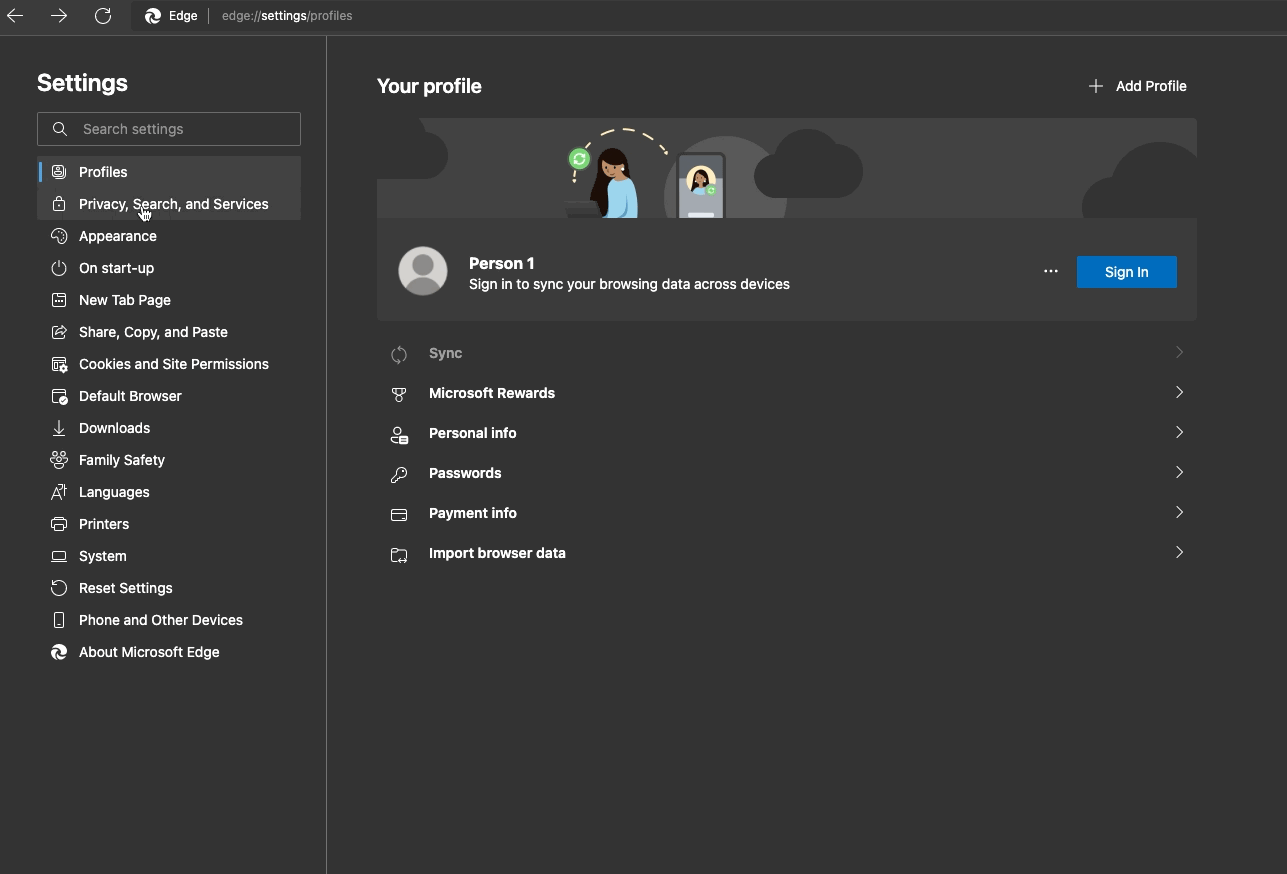Expand the Microsoft Rewards chevron

(1179, 392)
